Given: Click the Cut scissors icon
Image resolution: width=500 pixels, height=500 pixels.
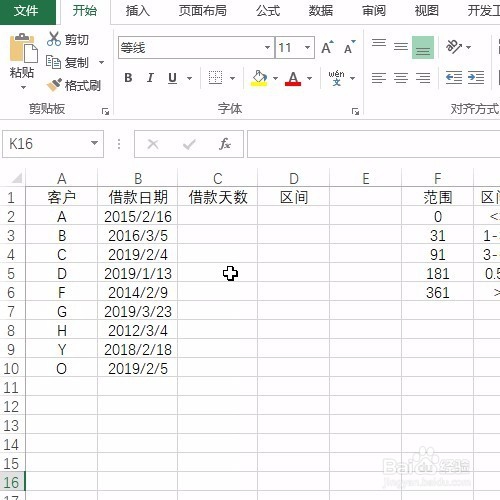Looking at the screenshot, I should tap(54, 39).
